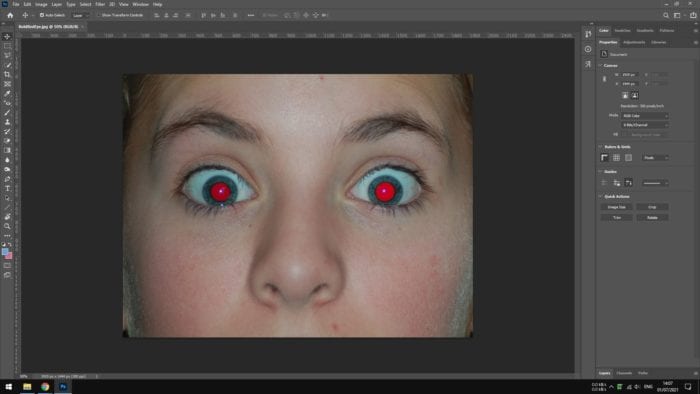The height and width of the screenshot is (394, 700).
Task: Open the foreground color swatch picker
Action: 5,252
